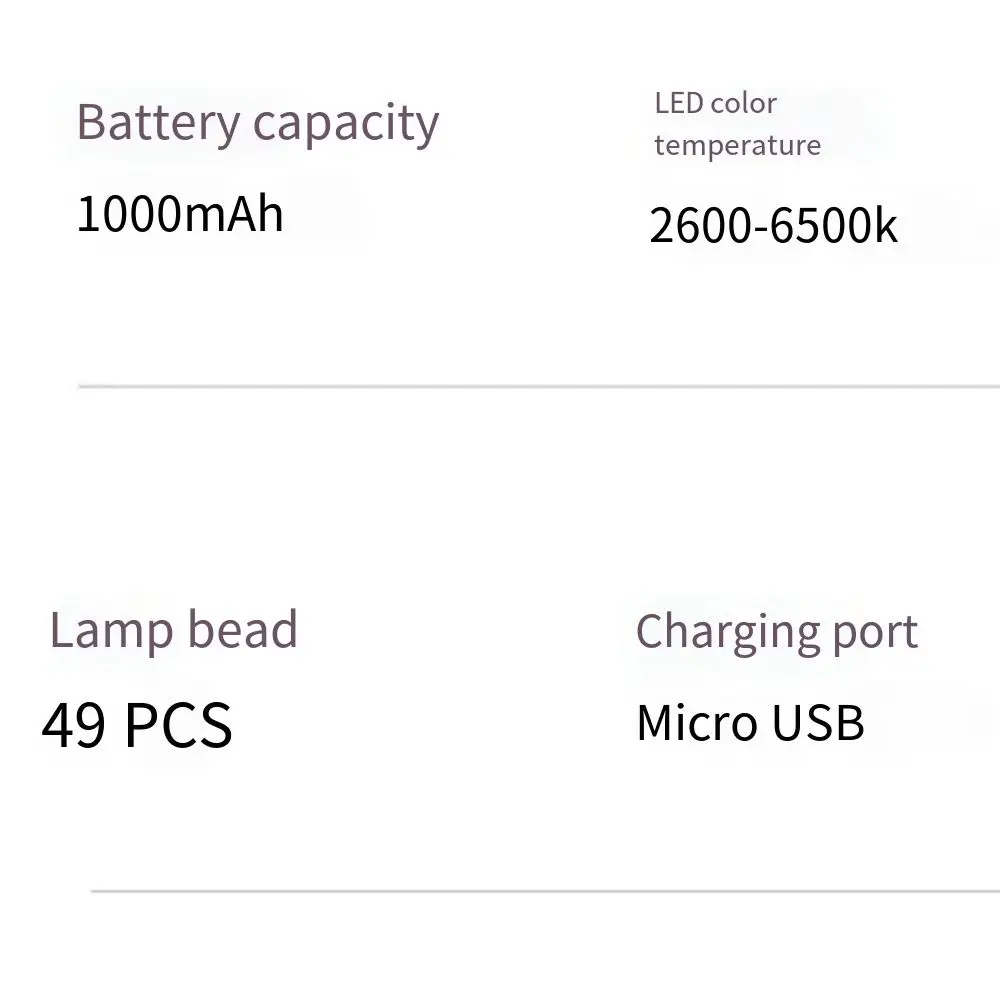
Task: Click the word "PCS" after 49
Action: [x=179, y=725]
